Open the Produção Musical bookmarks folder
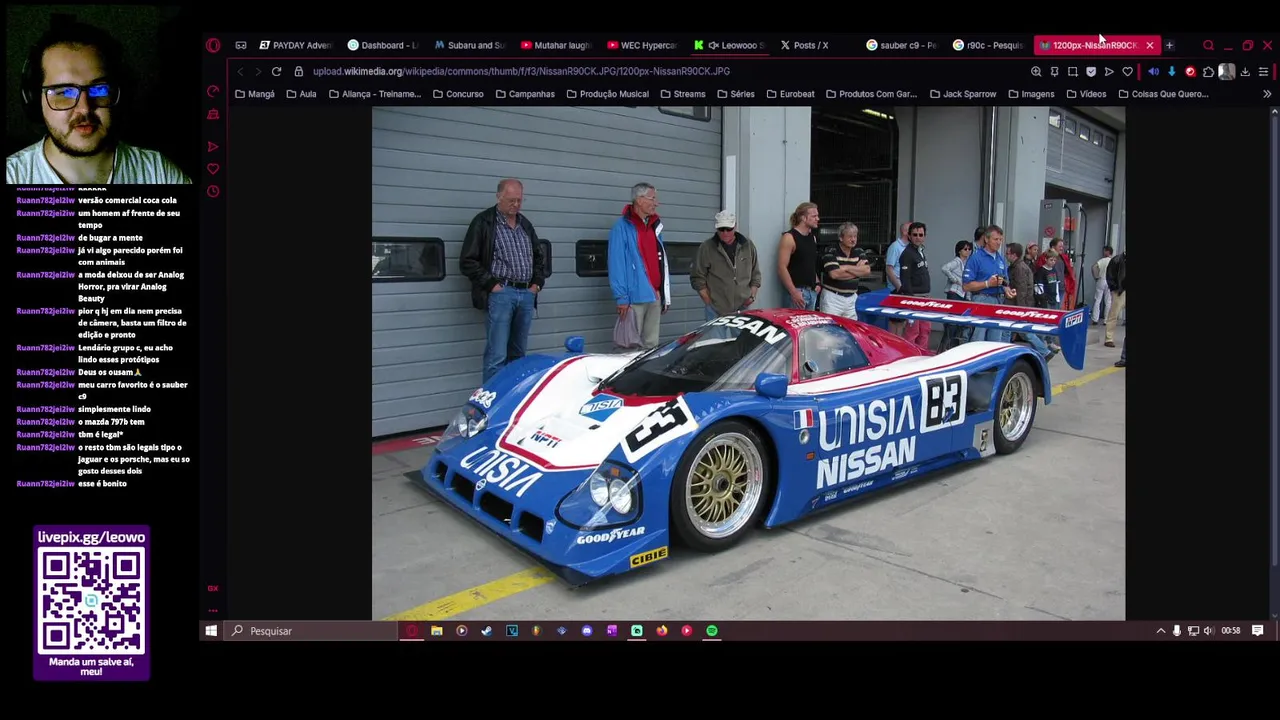 [x=607, y=94]
